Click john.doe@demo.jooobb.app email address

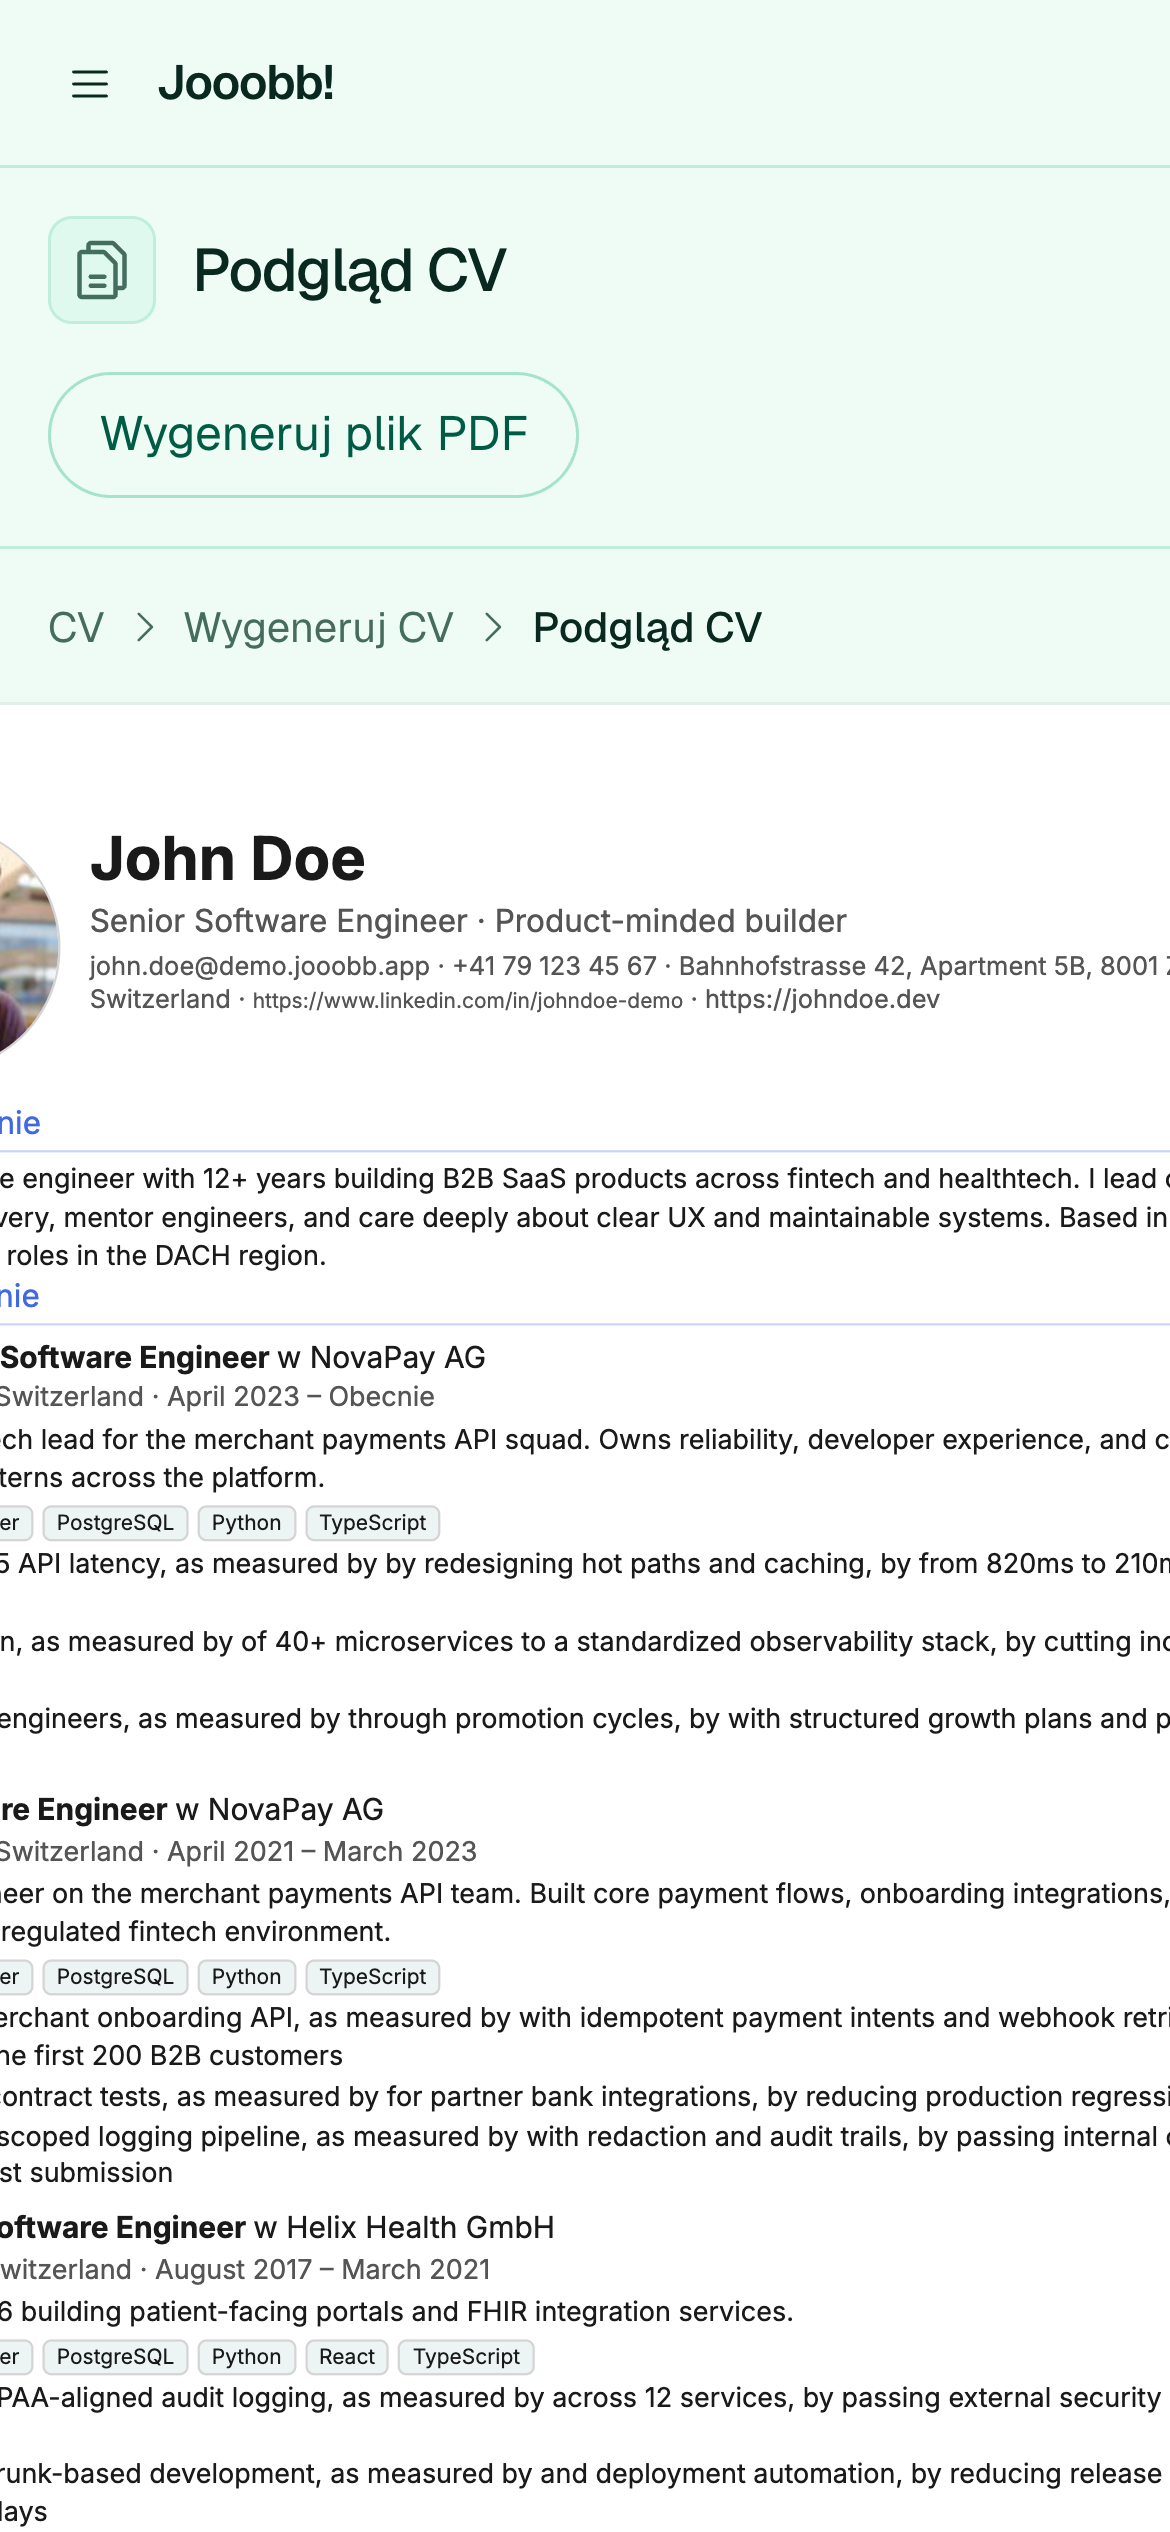[260, 966]
